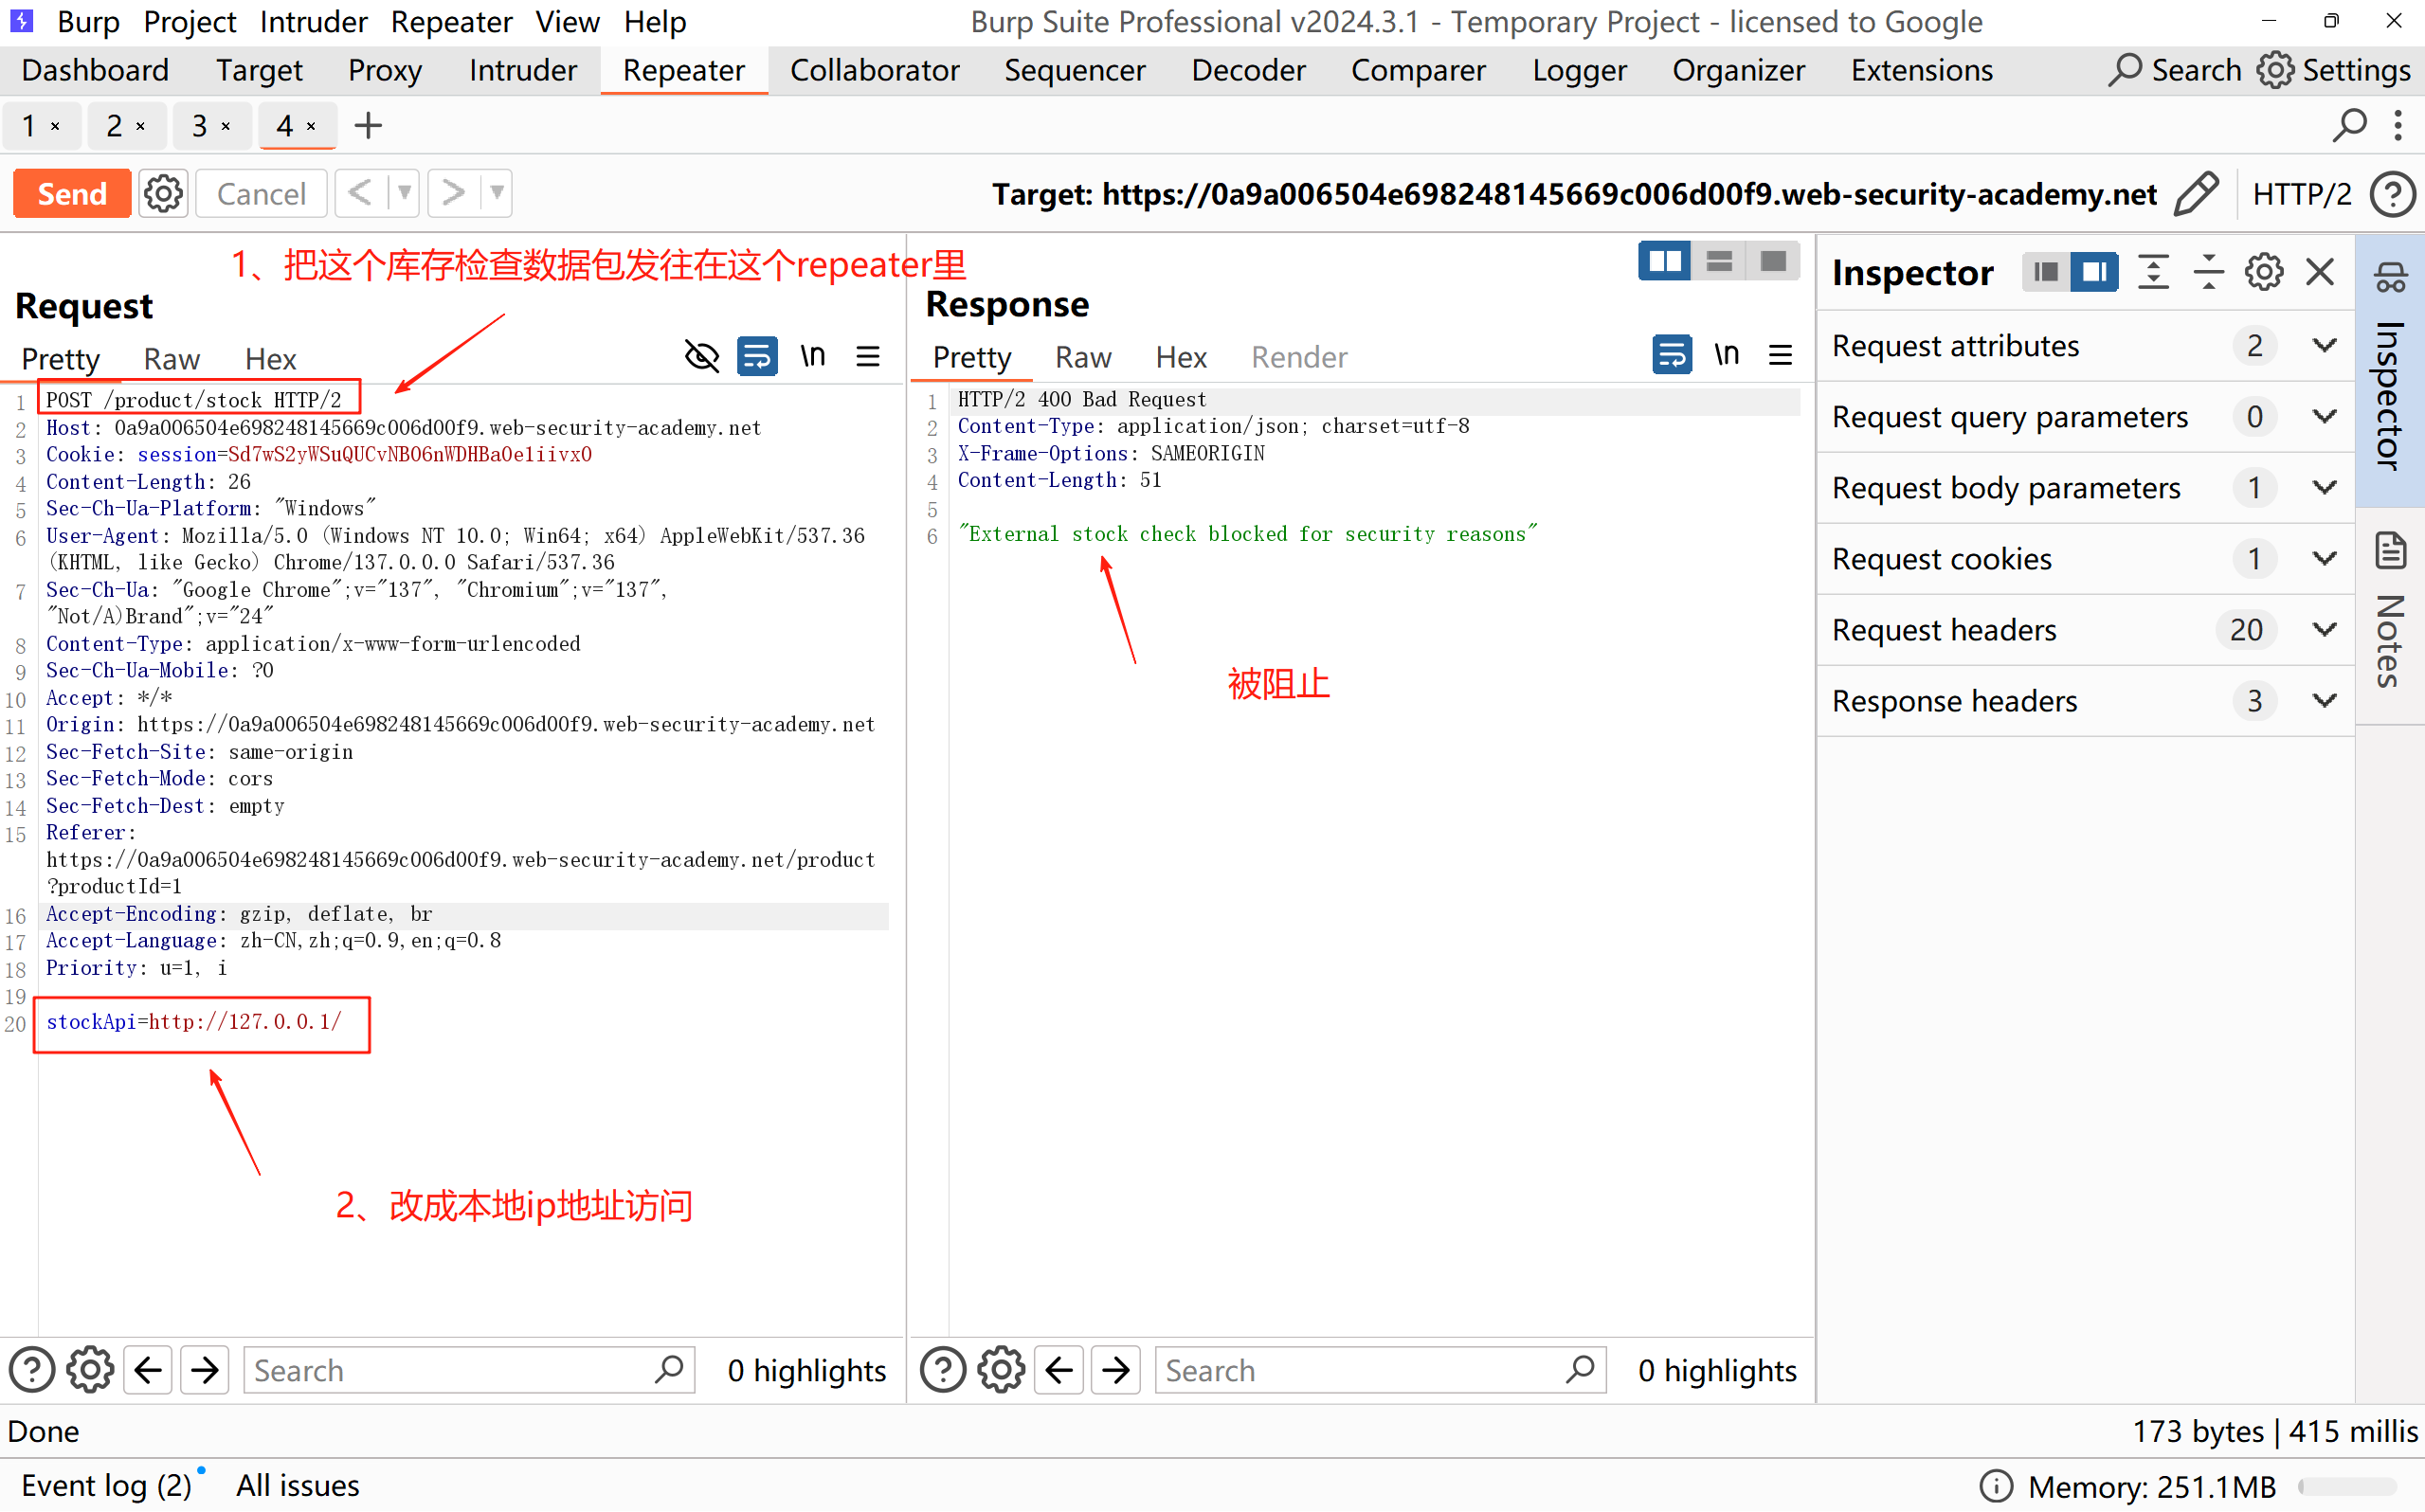Expand the Request body parameters section
Viewport: 2425px width, 1512px height.
pos(2325,488)
